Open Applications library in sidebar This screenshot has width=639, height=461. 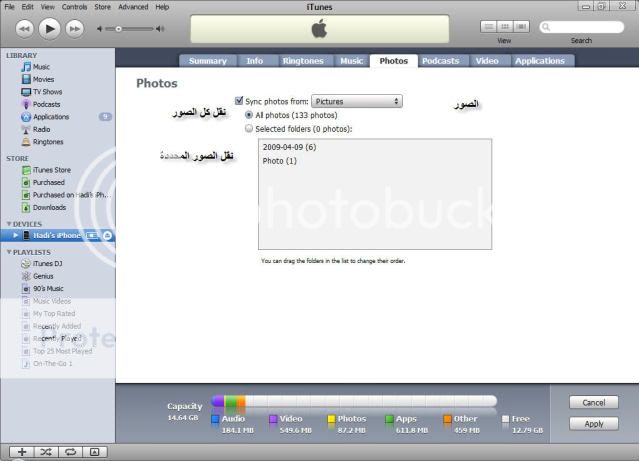(x=51, y=117)
